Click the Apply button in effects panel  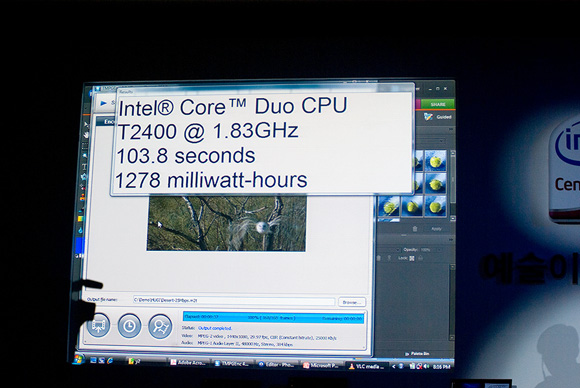click(x=436, y=229)
